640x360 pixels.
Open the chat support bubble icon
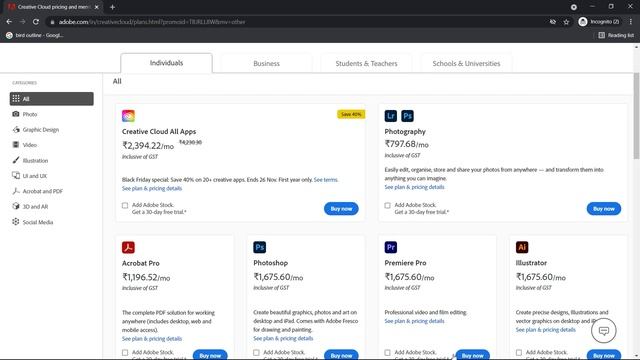pos(604,331)
